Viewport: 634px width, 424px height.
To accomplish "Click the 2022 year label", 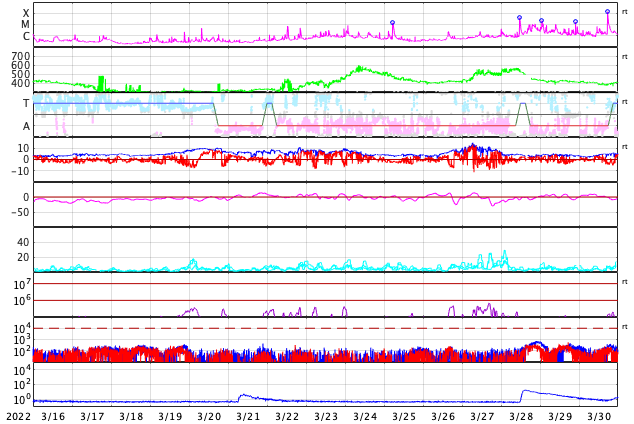I will pos(19,417).
